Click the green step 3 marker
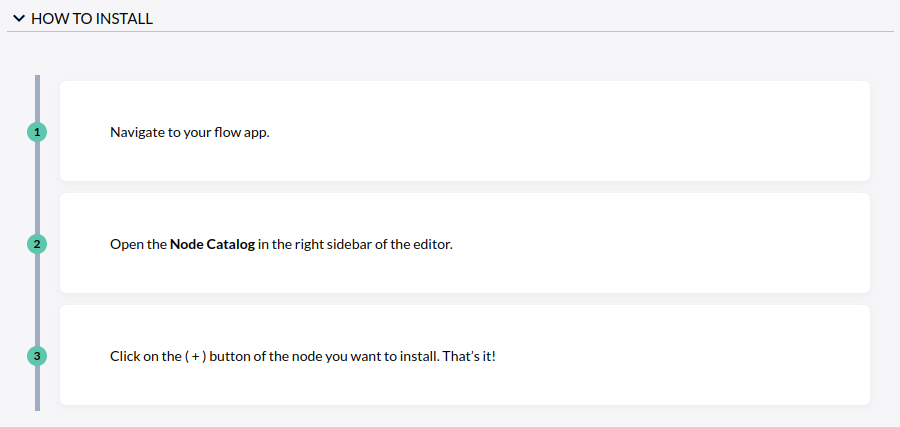The image size is (900, 427). [37, 356]
